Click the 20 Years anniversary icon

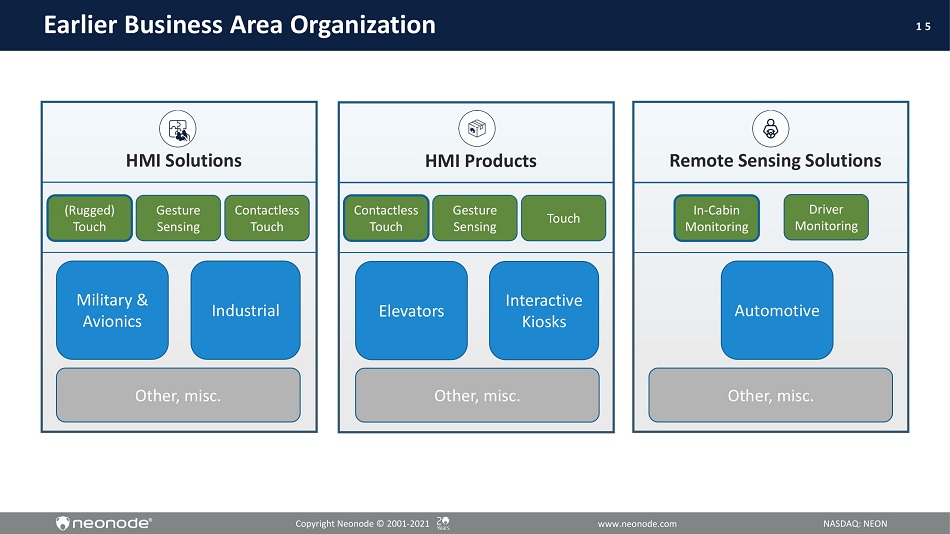tap(443, 523)
